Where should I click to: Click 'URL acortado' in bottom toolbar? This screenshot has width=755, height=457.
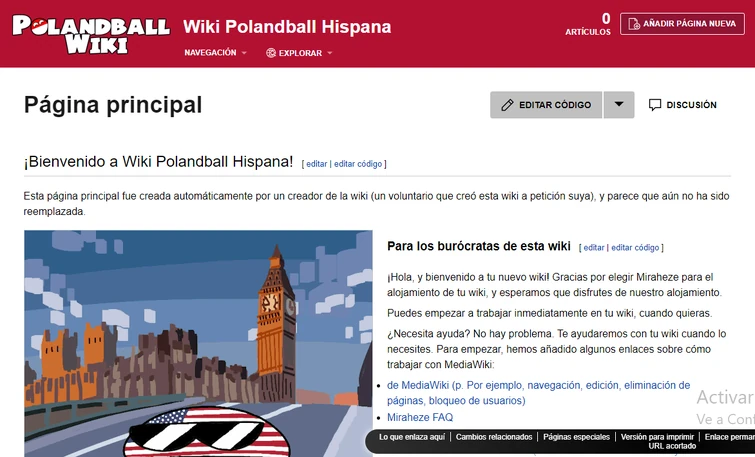672,446
